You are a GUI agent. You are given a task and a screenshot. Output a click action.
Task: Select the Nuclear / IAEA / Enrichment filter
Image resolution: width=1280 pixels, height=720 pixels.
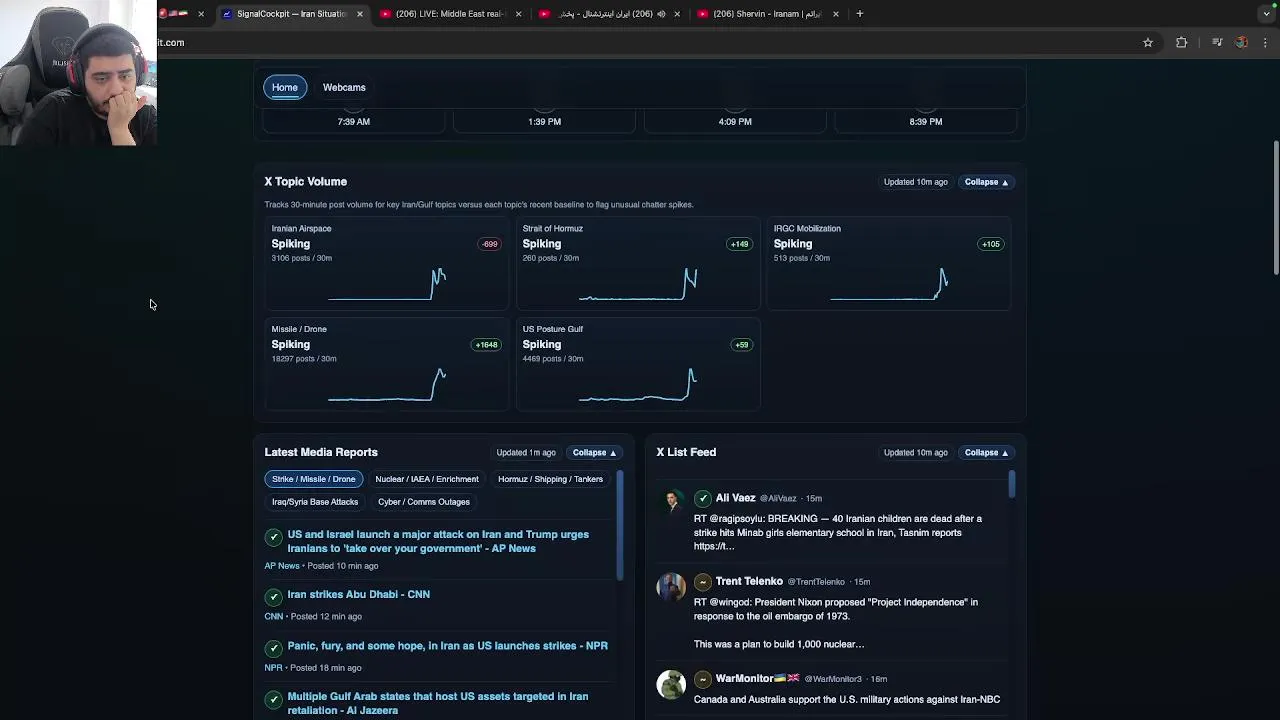pyautogui.click(x=427, y=479)
